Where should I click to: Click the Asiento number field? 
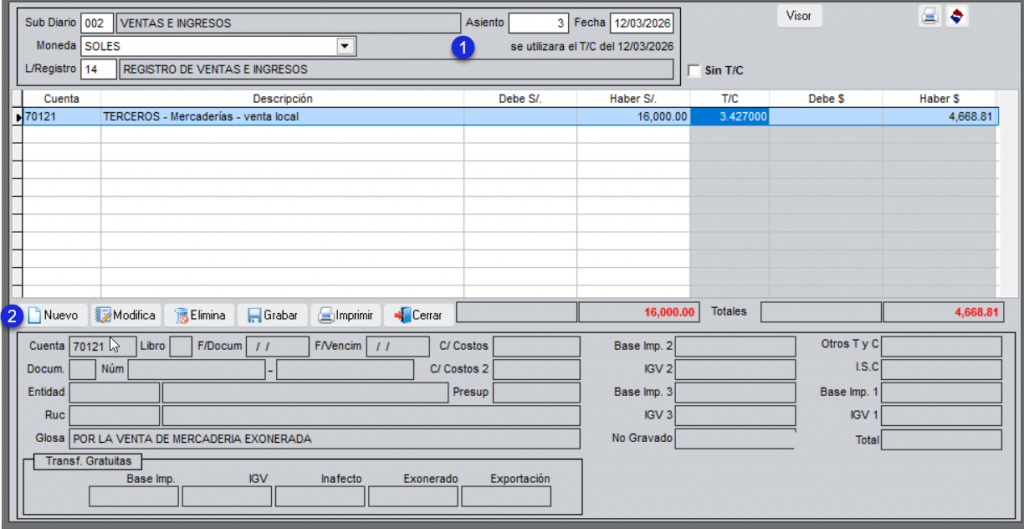click(x=539, y=23)
